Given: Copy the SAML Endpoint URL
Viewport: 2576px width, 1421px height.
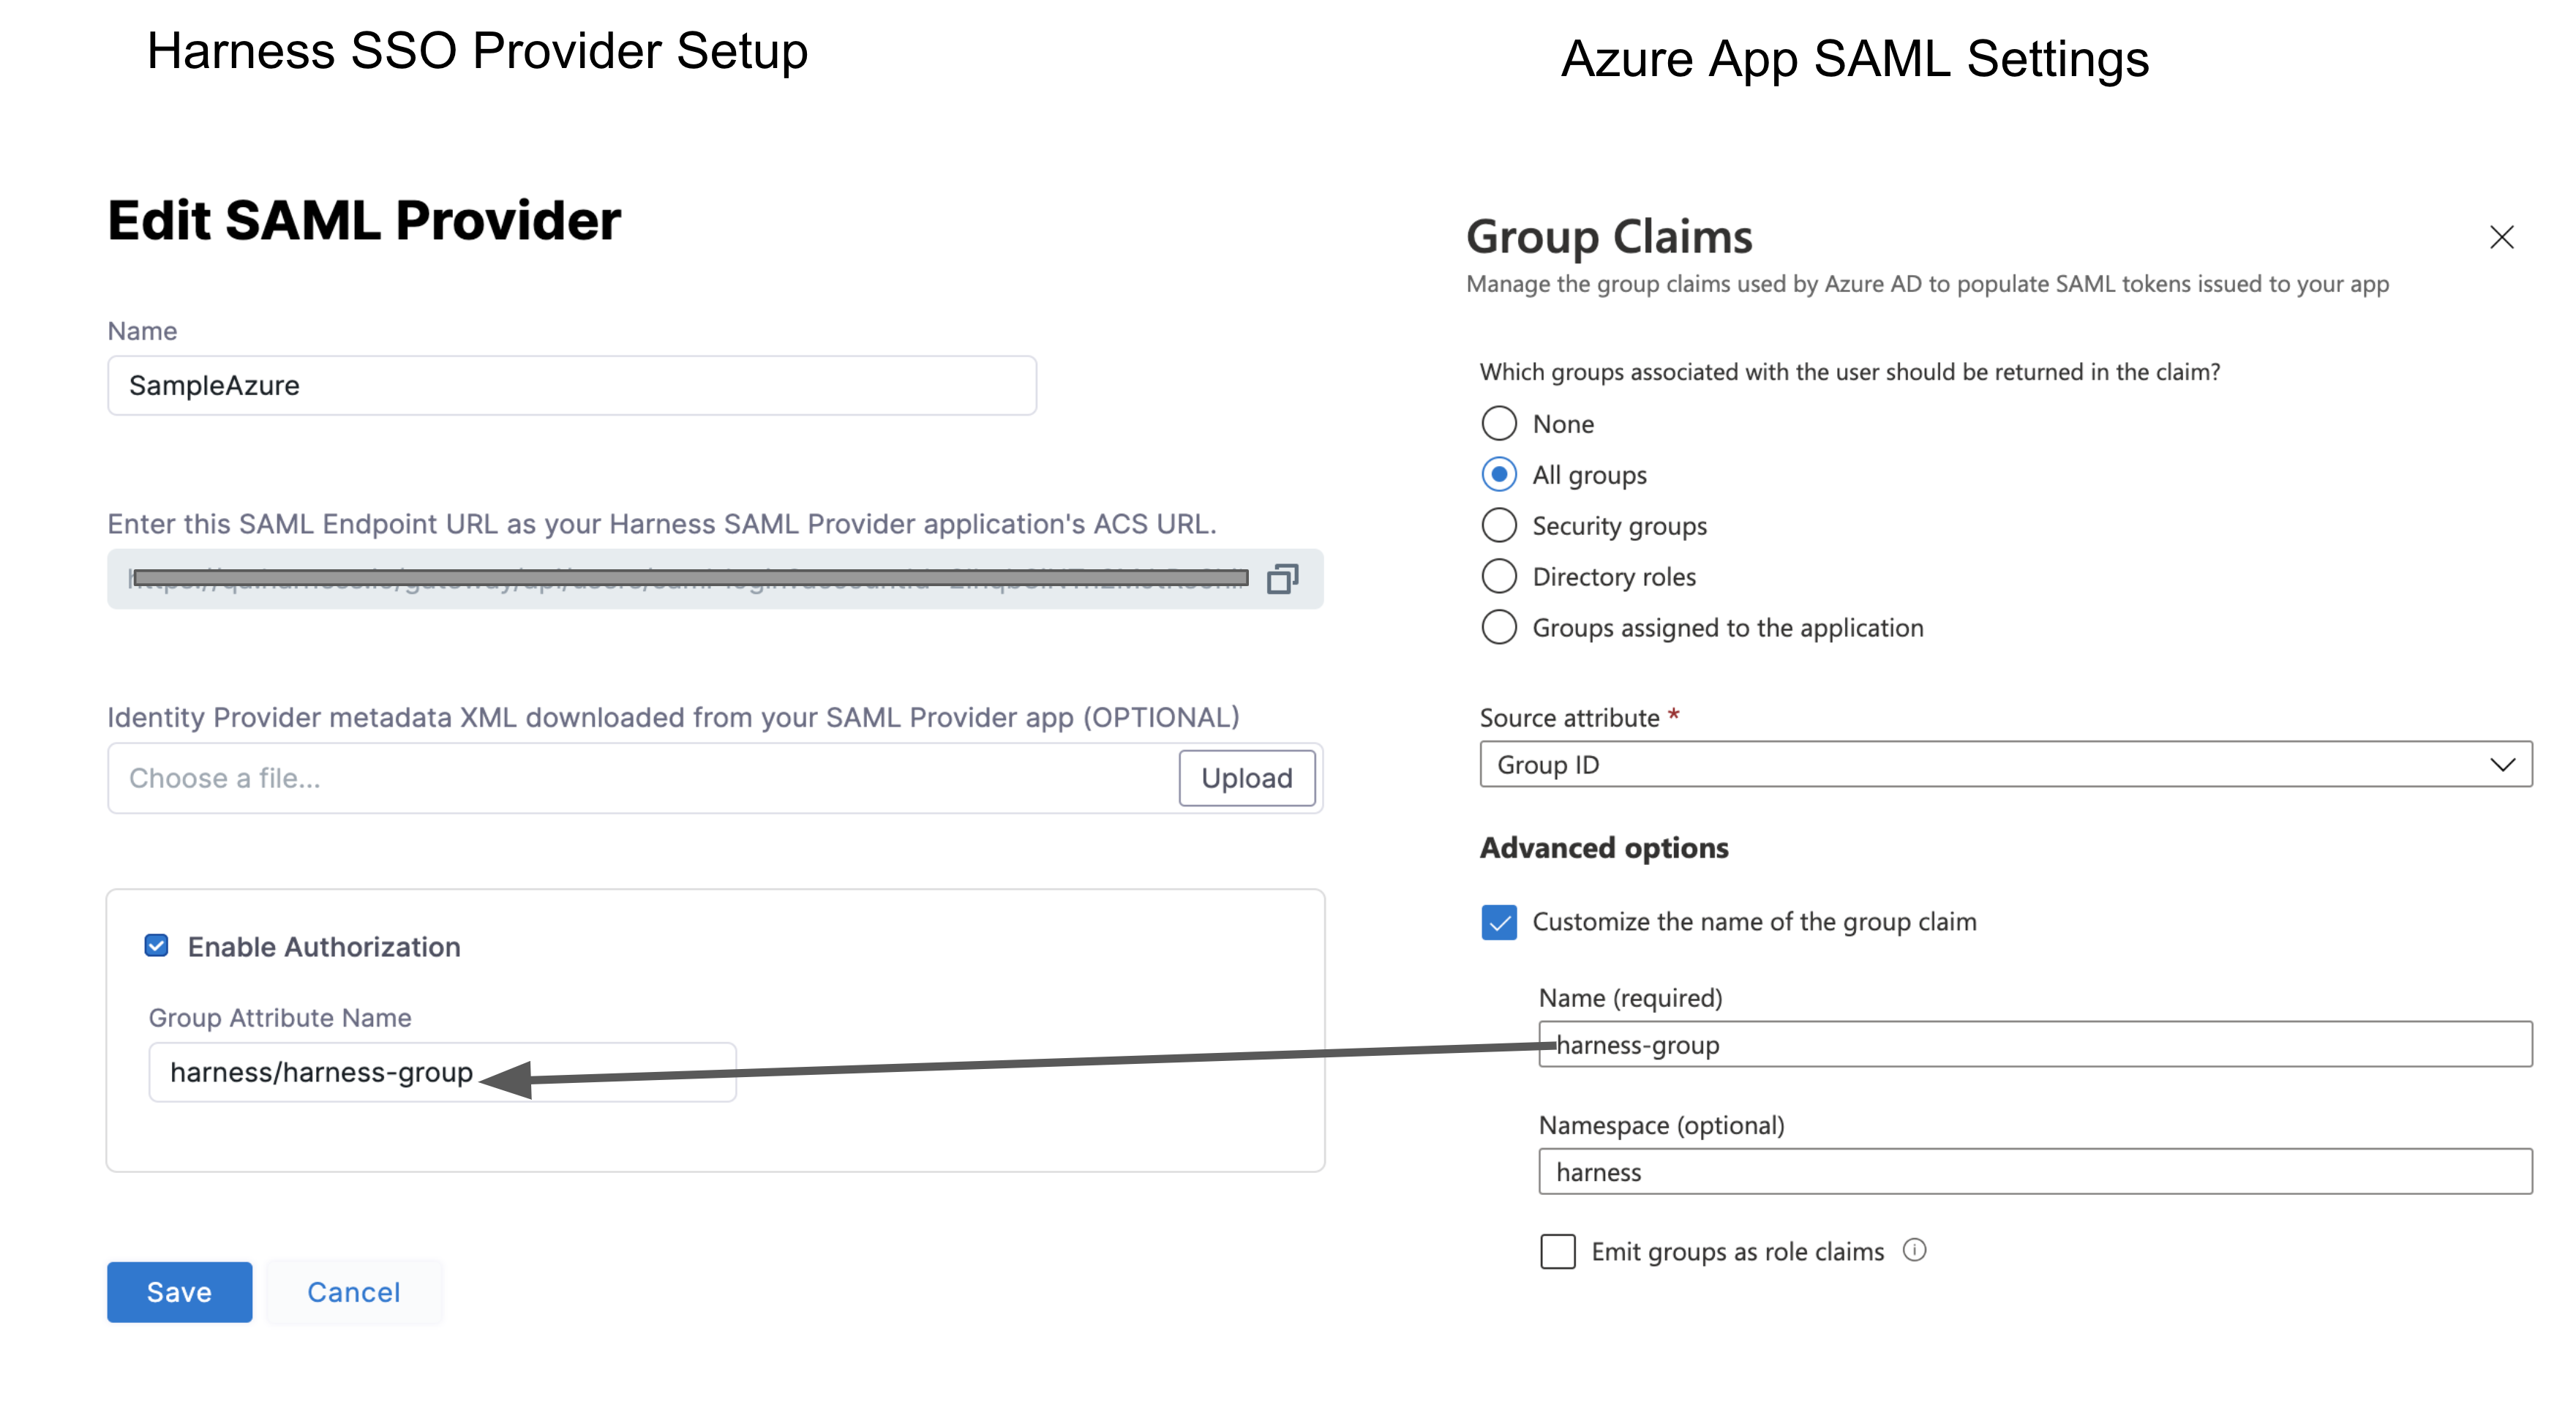Looking at the screenshot, I should (x=1282, y=579).
